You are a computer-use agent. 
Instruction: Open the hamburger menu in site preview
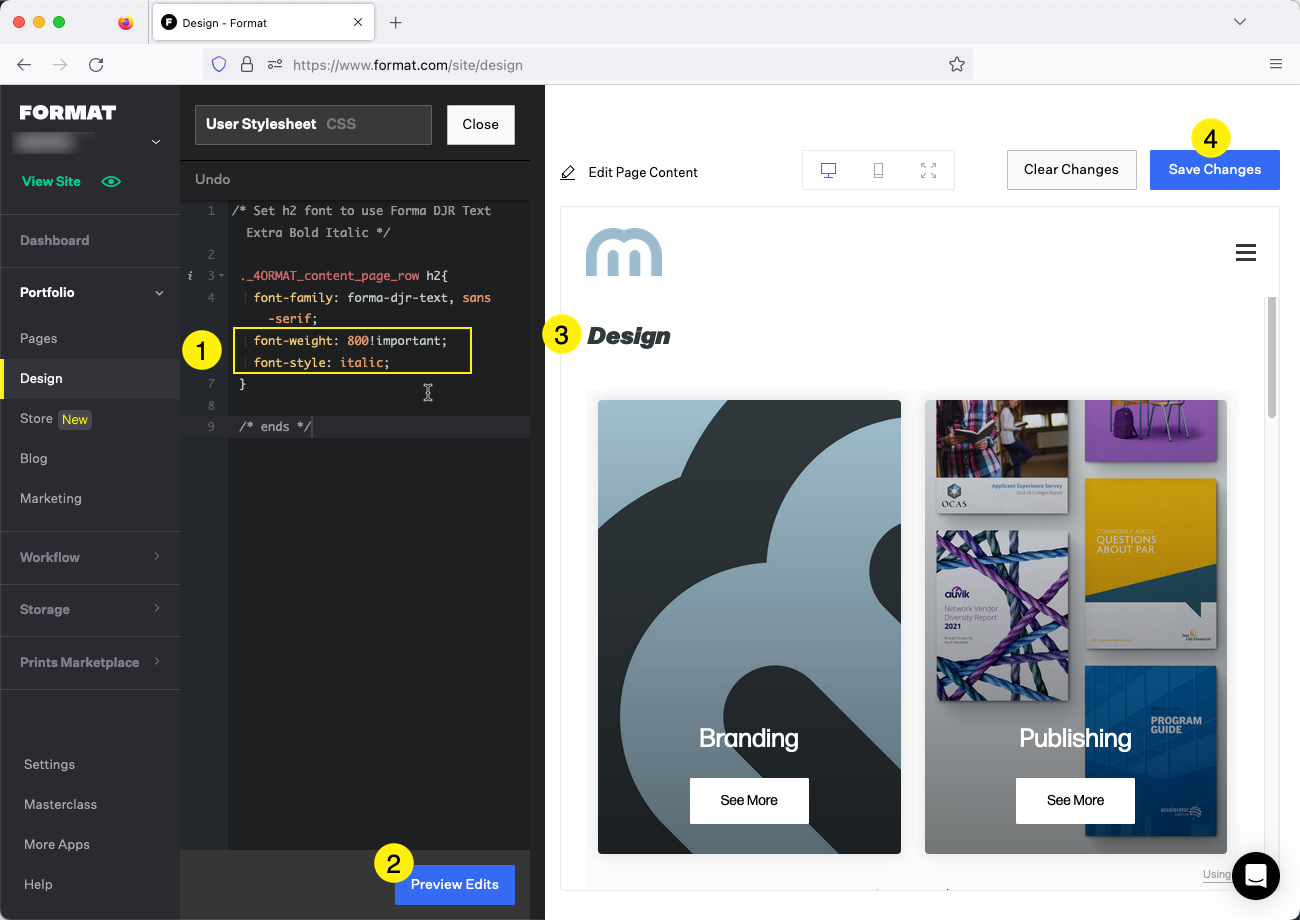coord(1246,252)
